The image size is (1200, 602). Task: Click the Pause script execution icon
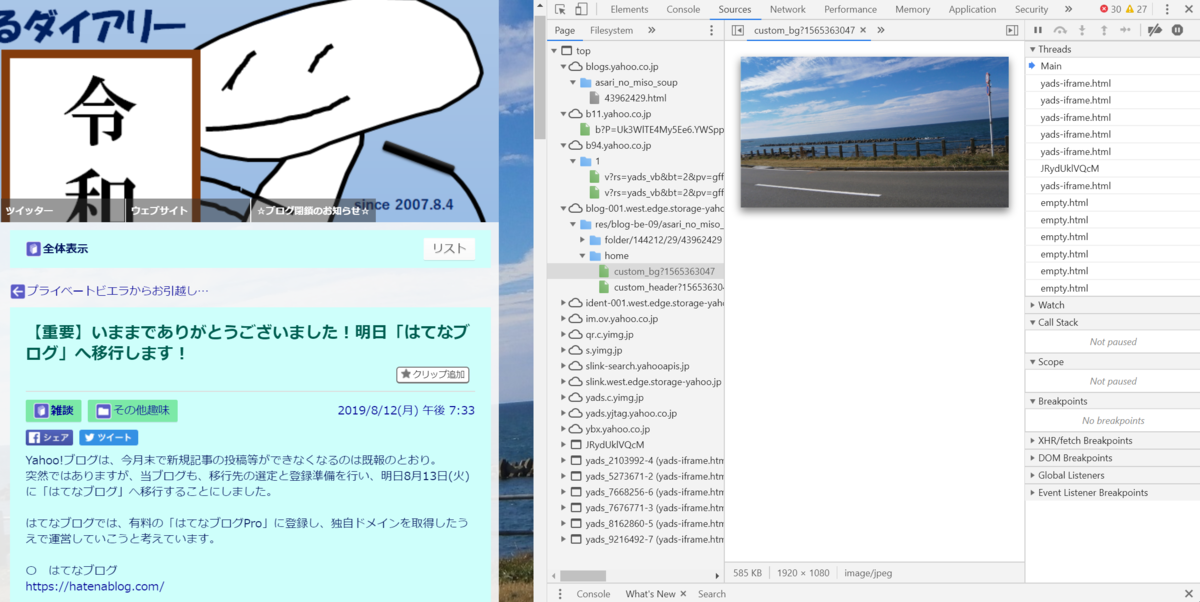(1036, 30)
